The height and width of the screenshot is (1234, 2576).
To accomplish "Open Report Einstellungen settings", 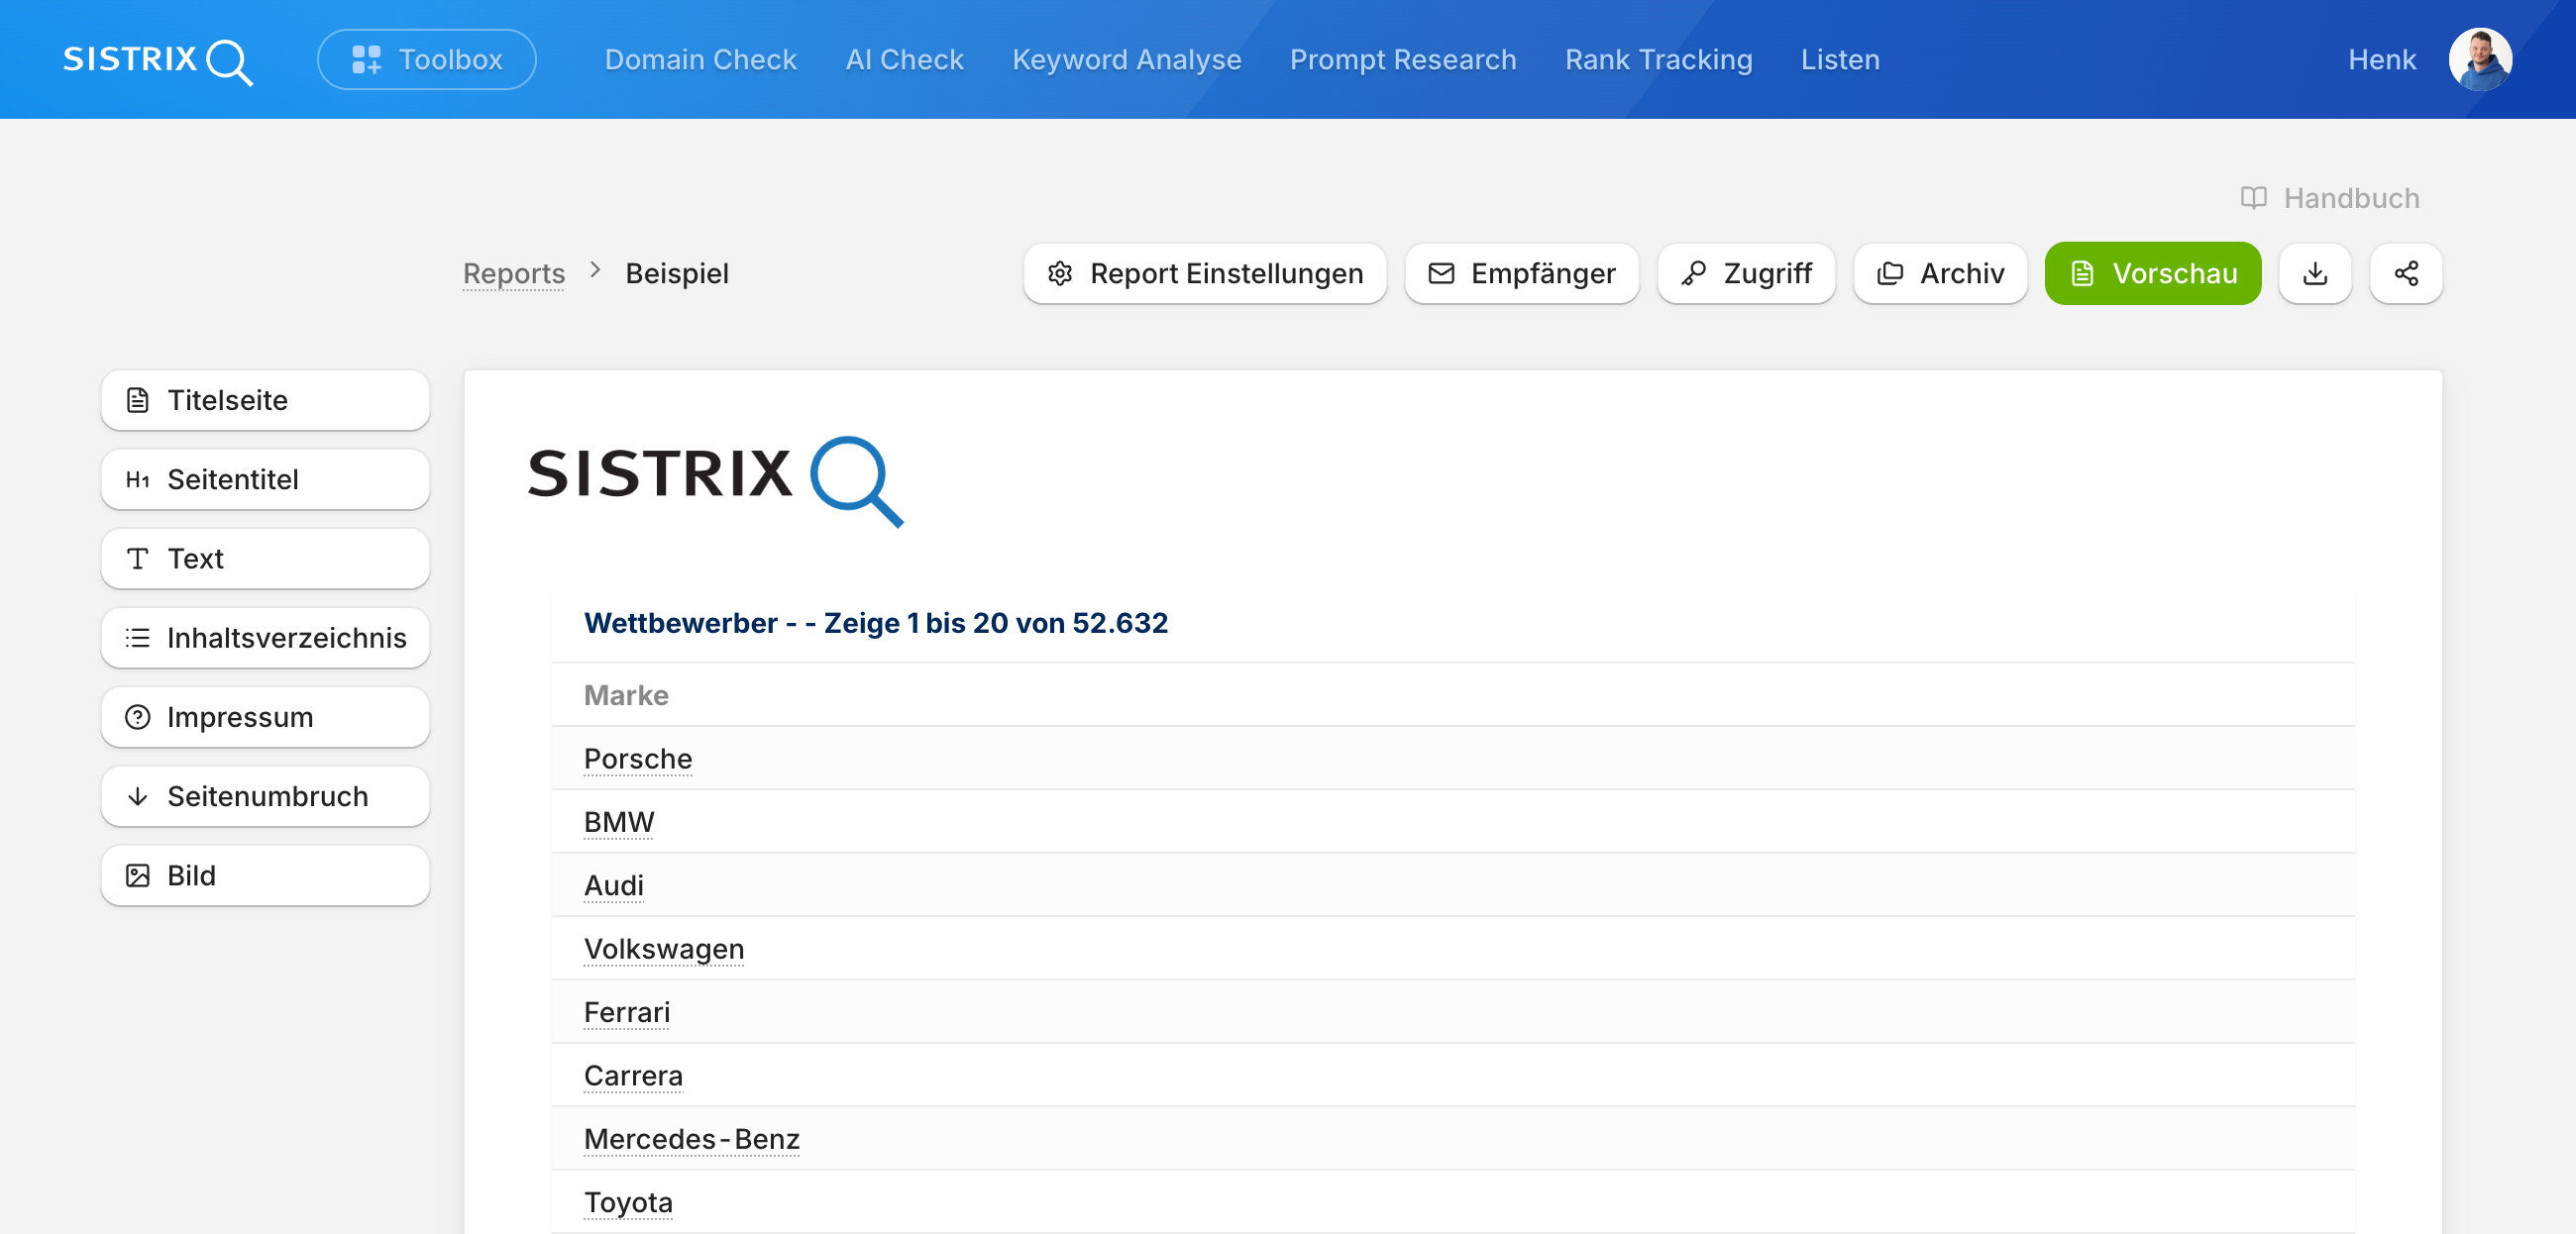I will tap(1205, 273).
